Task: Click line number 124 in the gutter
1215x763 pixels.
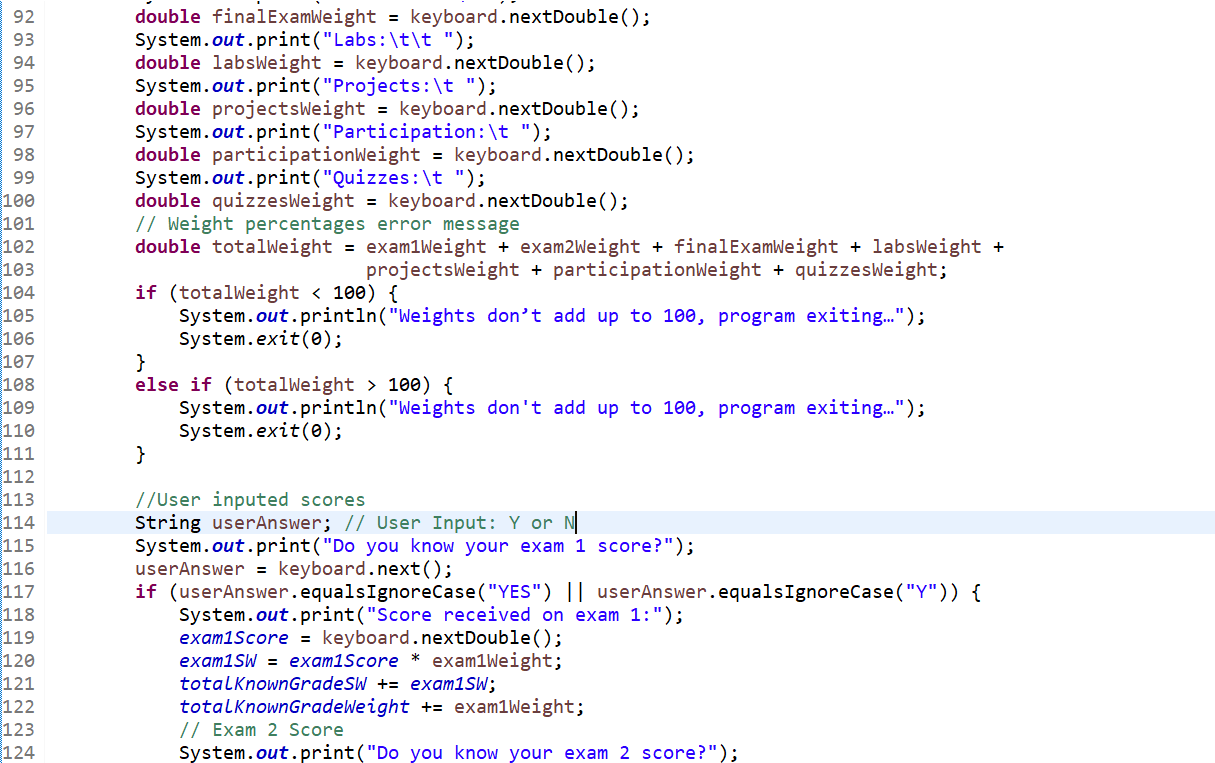Action: point(21,752)
